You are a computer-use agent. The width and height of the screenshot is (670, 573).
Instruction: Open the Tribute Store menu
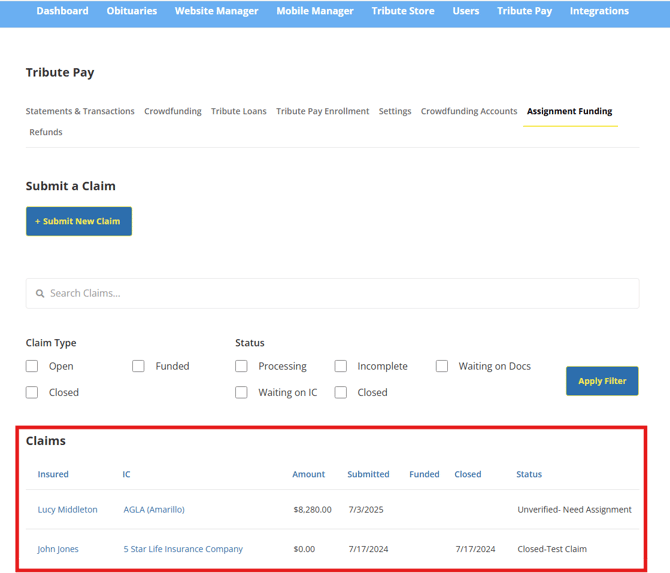click(x=403, y=12)
